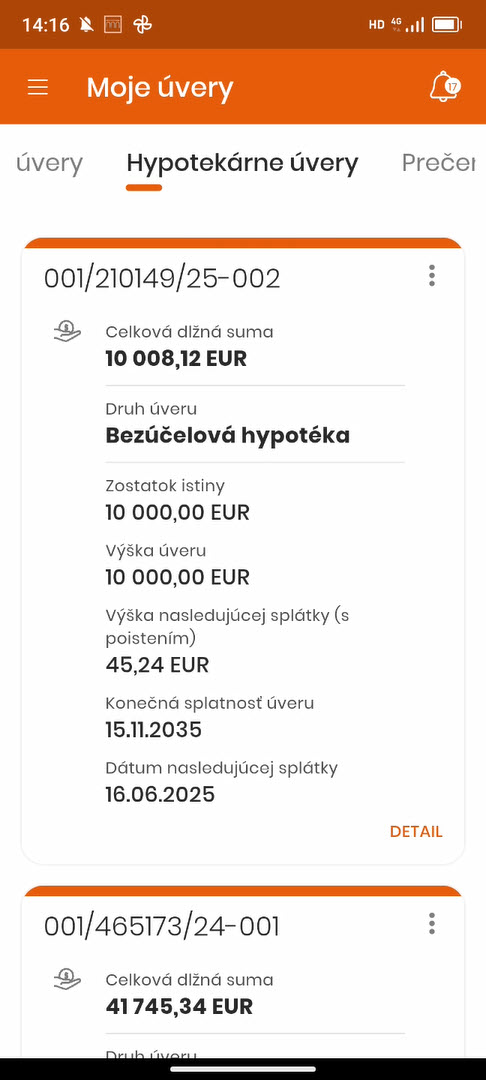This screenshot has height=1080, width=486.
Task: Tap the loan hand-coin icon in second card
Action: coord(67,979)
